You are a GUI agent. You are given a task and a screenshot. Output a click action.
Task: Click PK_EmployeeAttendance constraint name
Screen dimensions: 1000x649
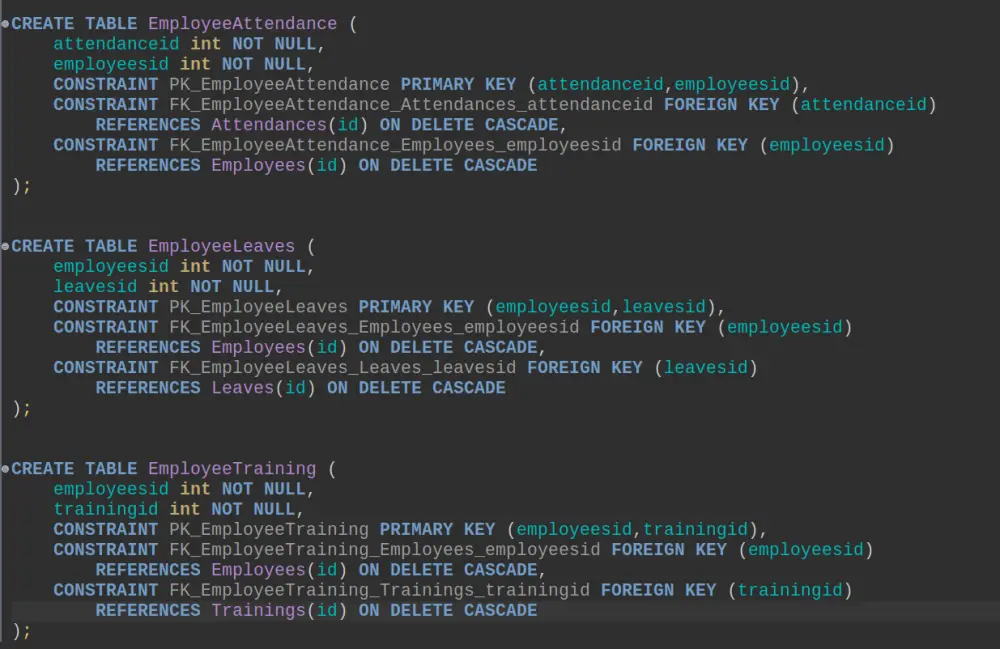[x=279, y=85]
